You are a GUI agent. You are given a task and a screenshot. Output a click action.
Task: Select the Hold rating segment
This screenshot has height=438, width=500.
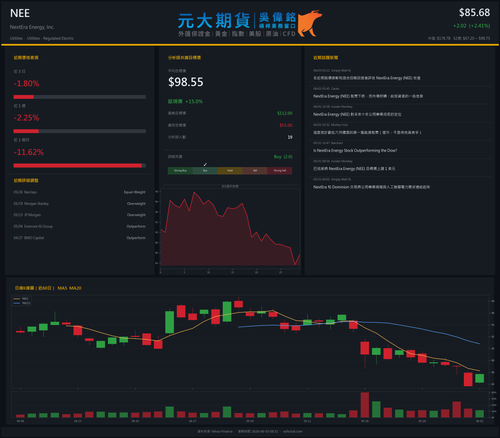pos(230,171)
